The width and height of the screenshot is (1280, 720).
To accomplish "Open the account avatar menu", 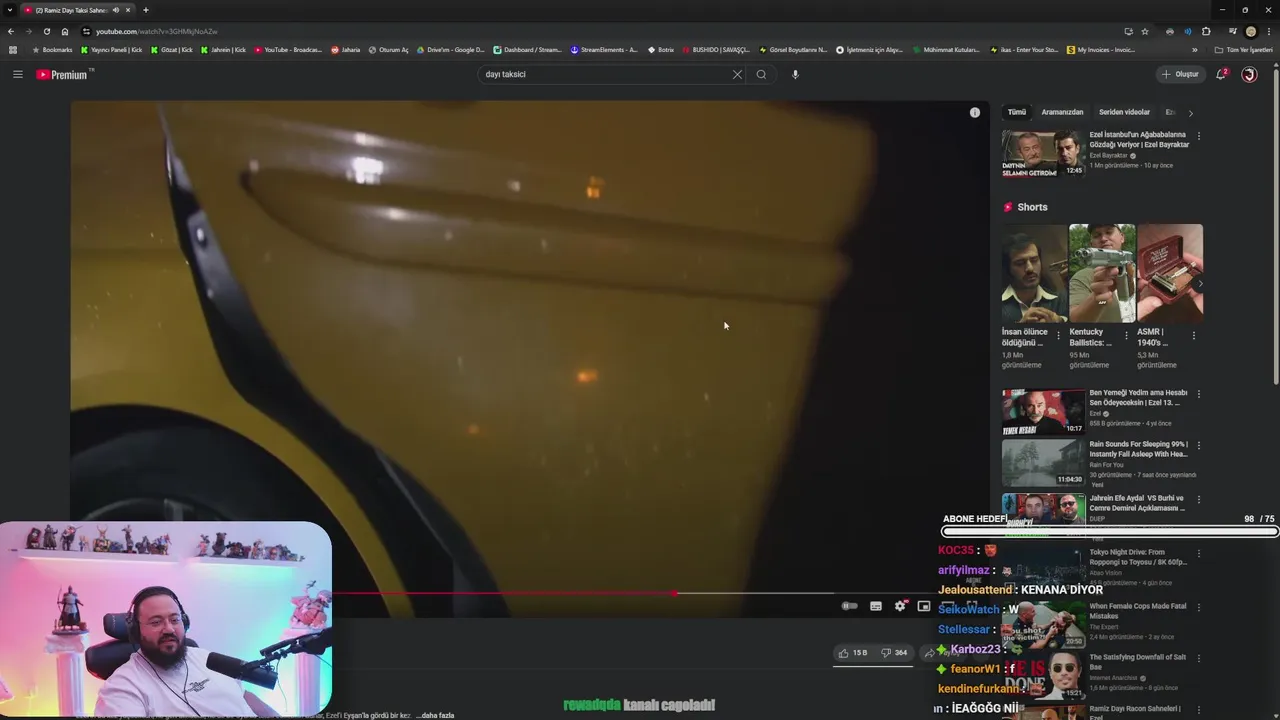I will [x=1249, y=74].
